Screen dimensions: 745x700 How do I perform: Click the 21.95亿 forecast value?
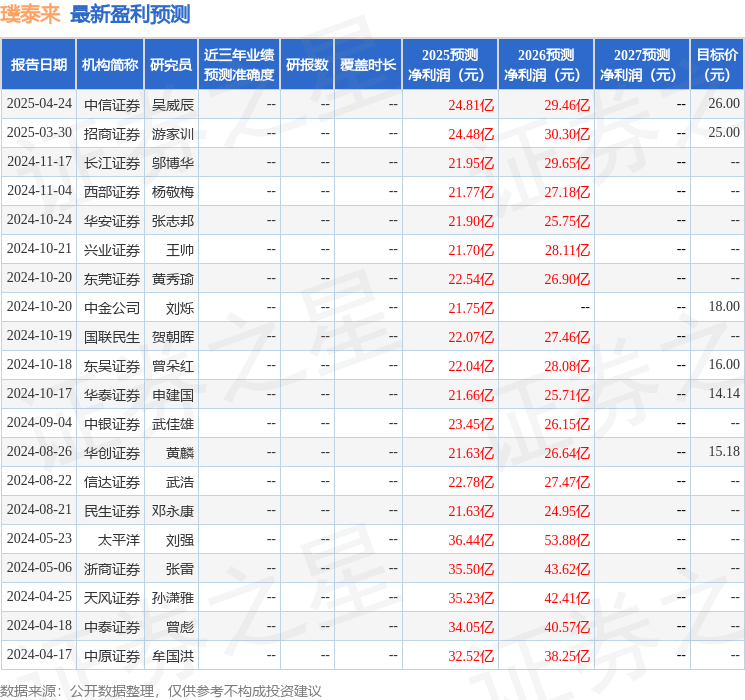(471, 163)
